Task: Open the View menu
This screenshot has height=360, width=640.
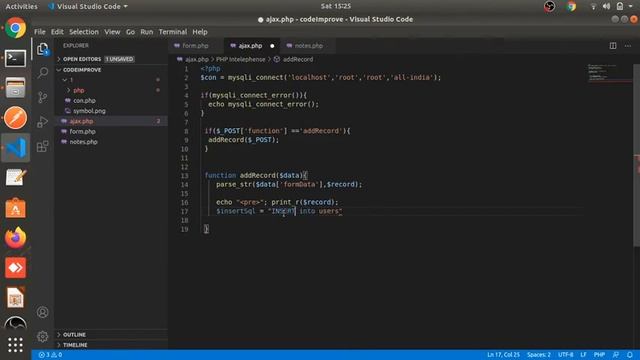Action: point(112,32)
